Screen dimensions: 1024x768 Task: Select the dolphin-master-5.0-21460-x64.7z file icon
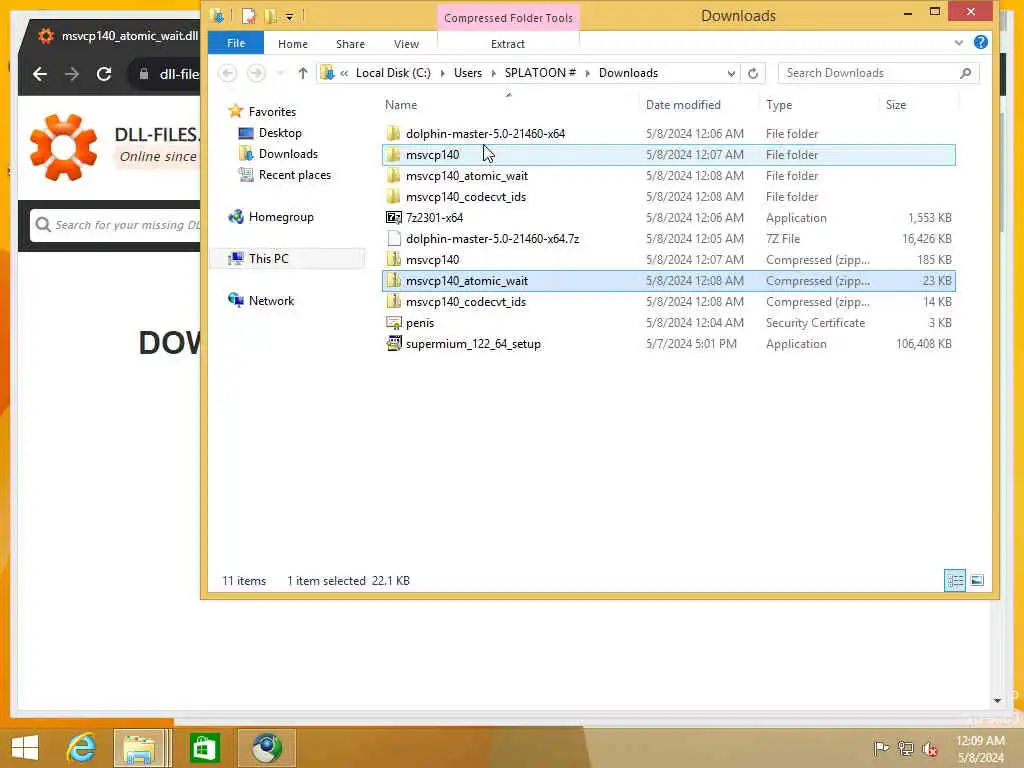pyautogui.click(x=393, y=238)
